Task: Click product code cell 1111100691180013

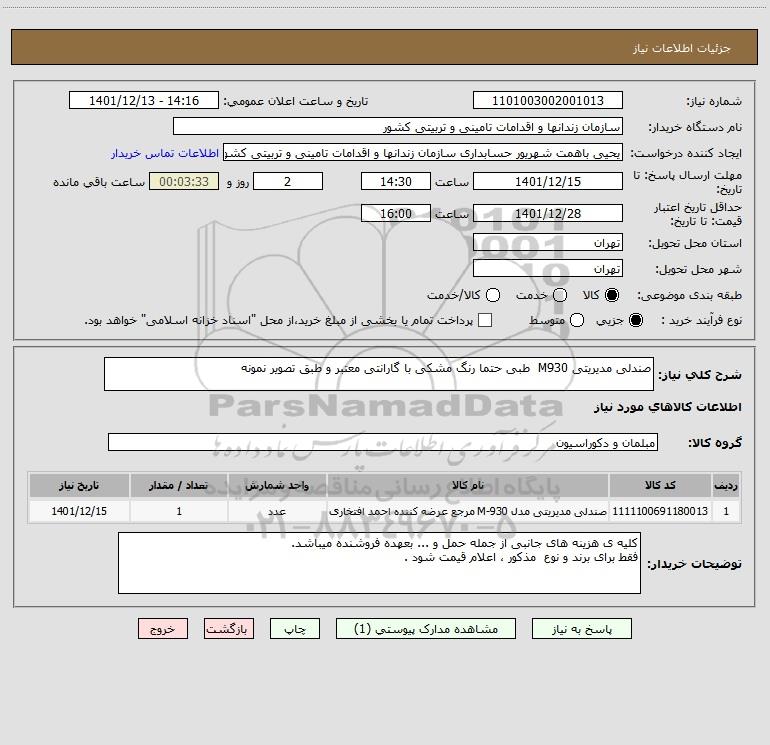Action: pos(660,511)
